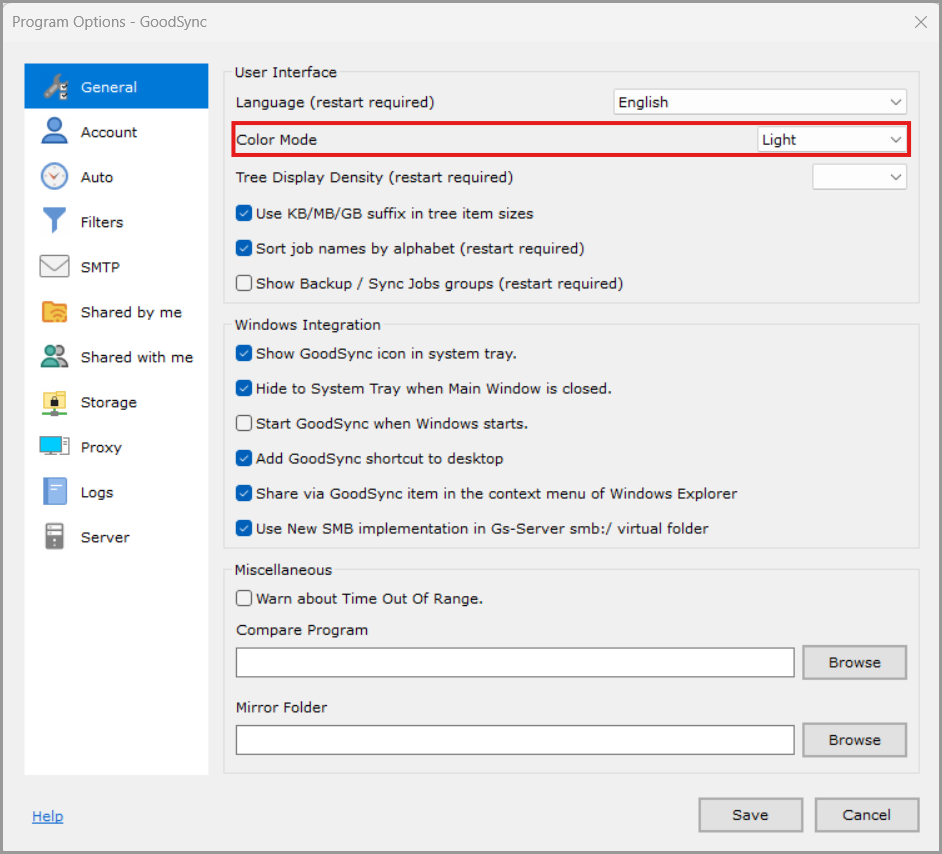
Task: Disable Sort job names by alphabet
Action: click(x=243, y=248)
